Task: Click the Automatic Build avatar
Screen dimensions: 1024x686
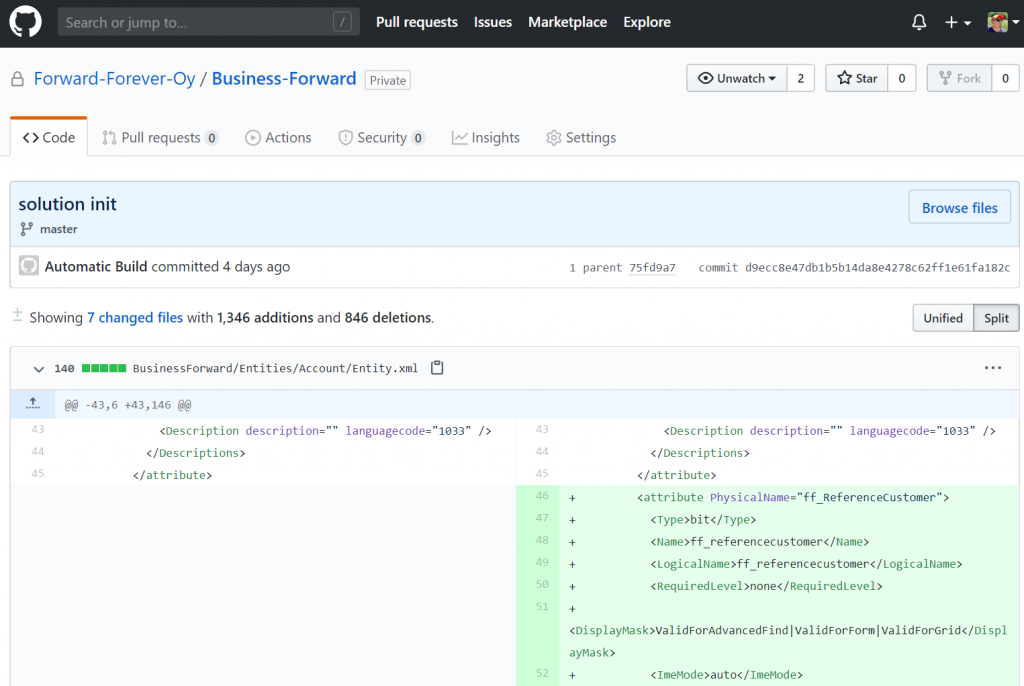Action: coord(29,266)
